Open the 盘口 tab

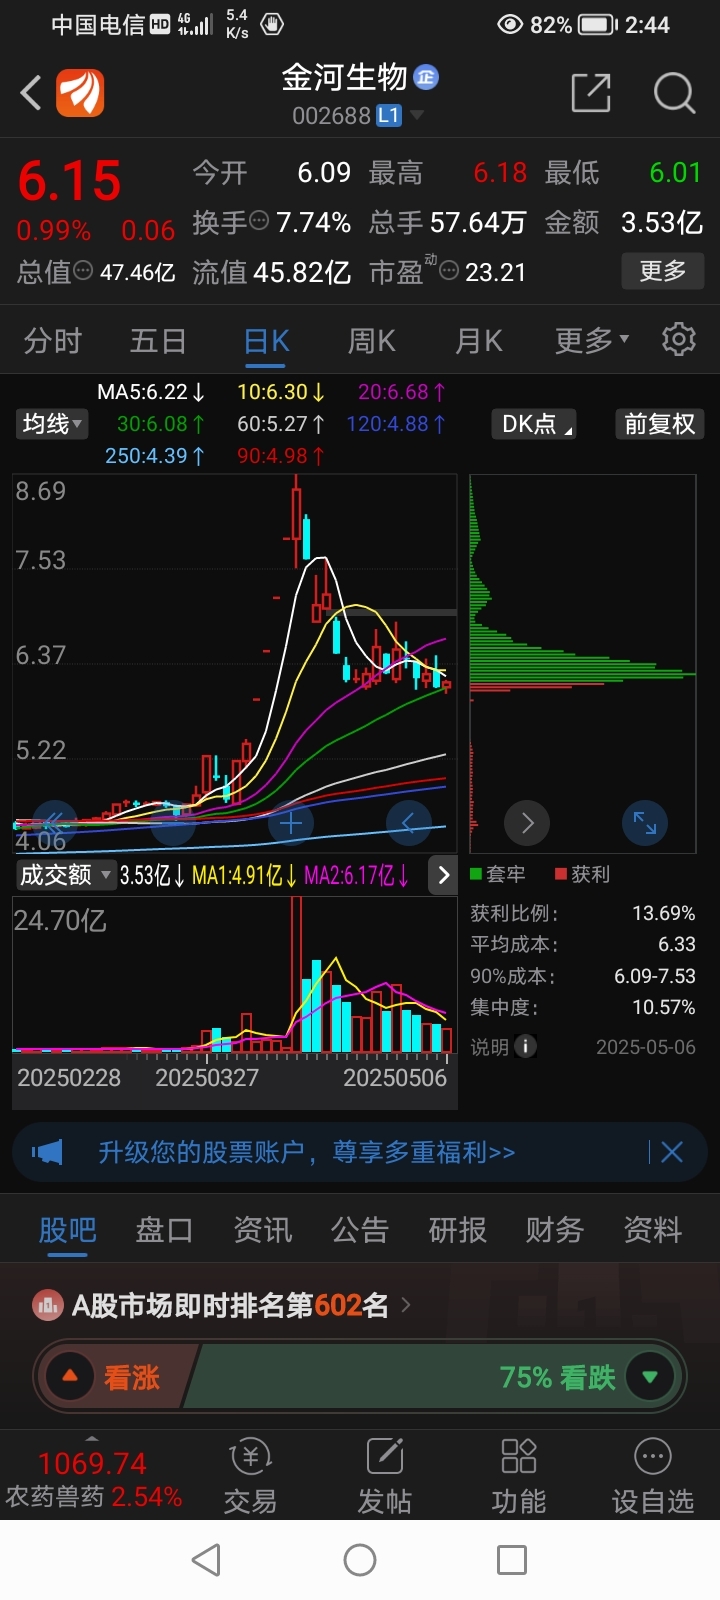coord(164,1230)
